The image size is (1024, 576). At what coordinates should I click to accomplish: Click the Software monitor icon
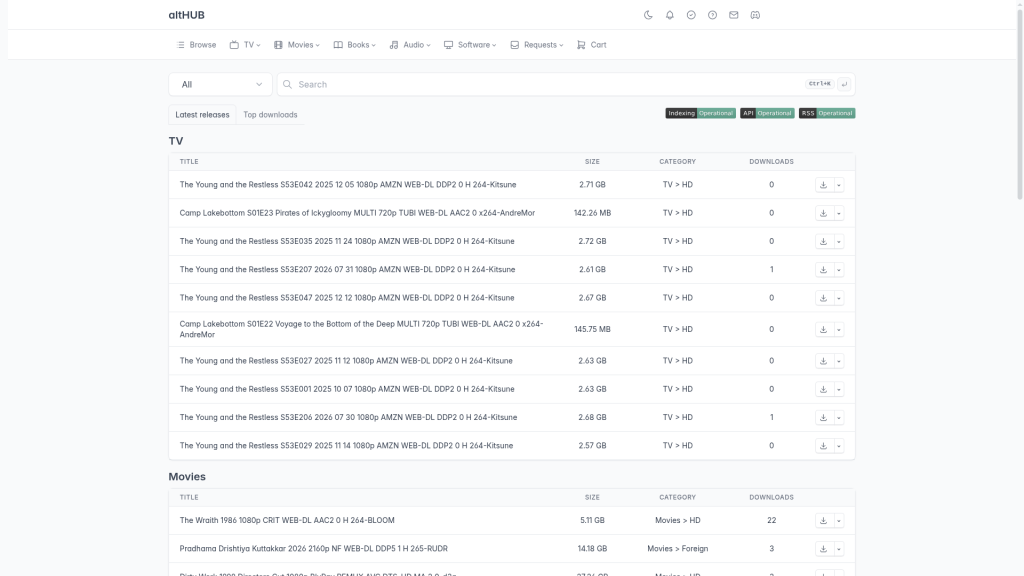(448, 45)
